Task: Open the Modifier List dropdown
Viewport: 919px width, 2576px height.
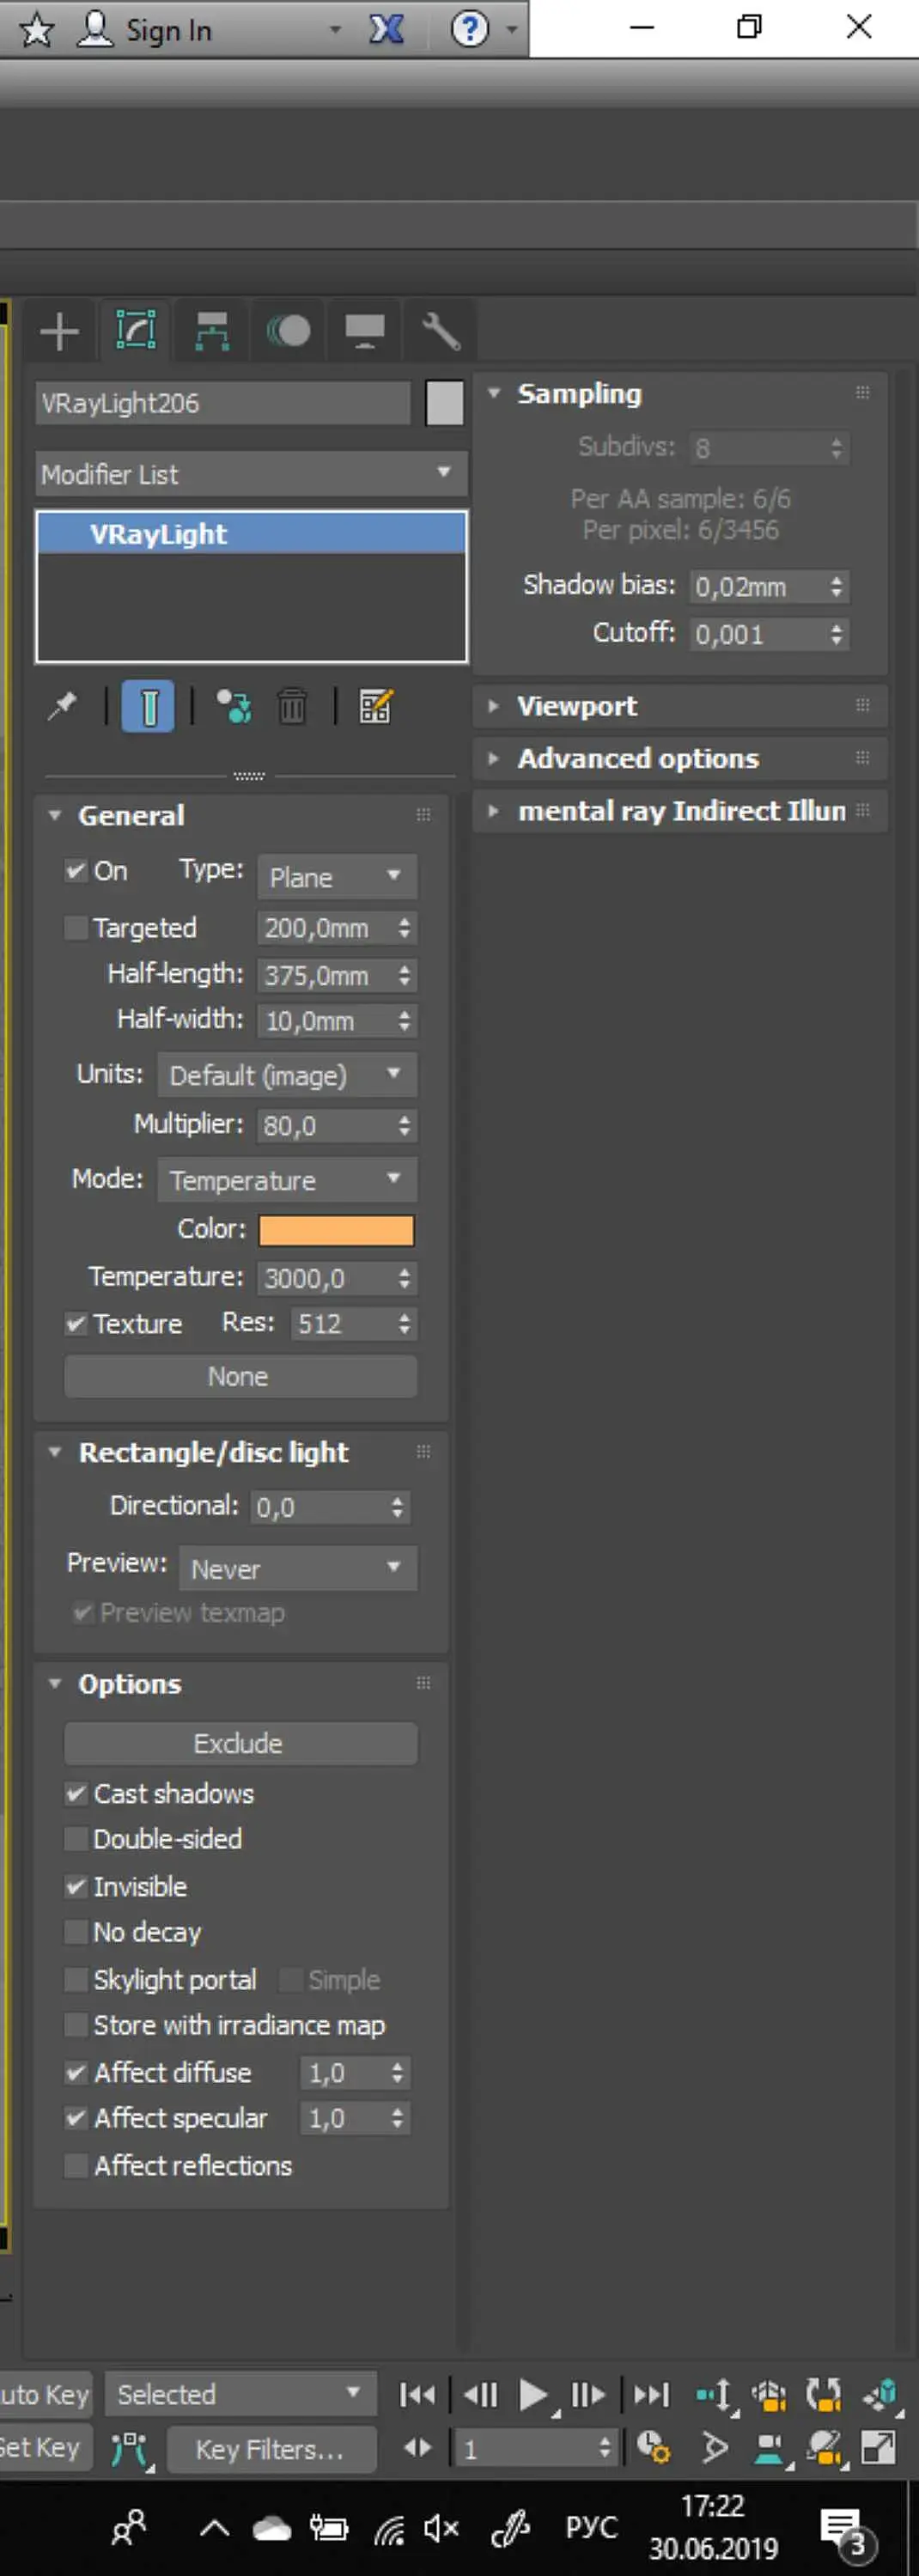Action: [x=250, y=474]
